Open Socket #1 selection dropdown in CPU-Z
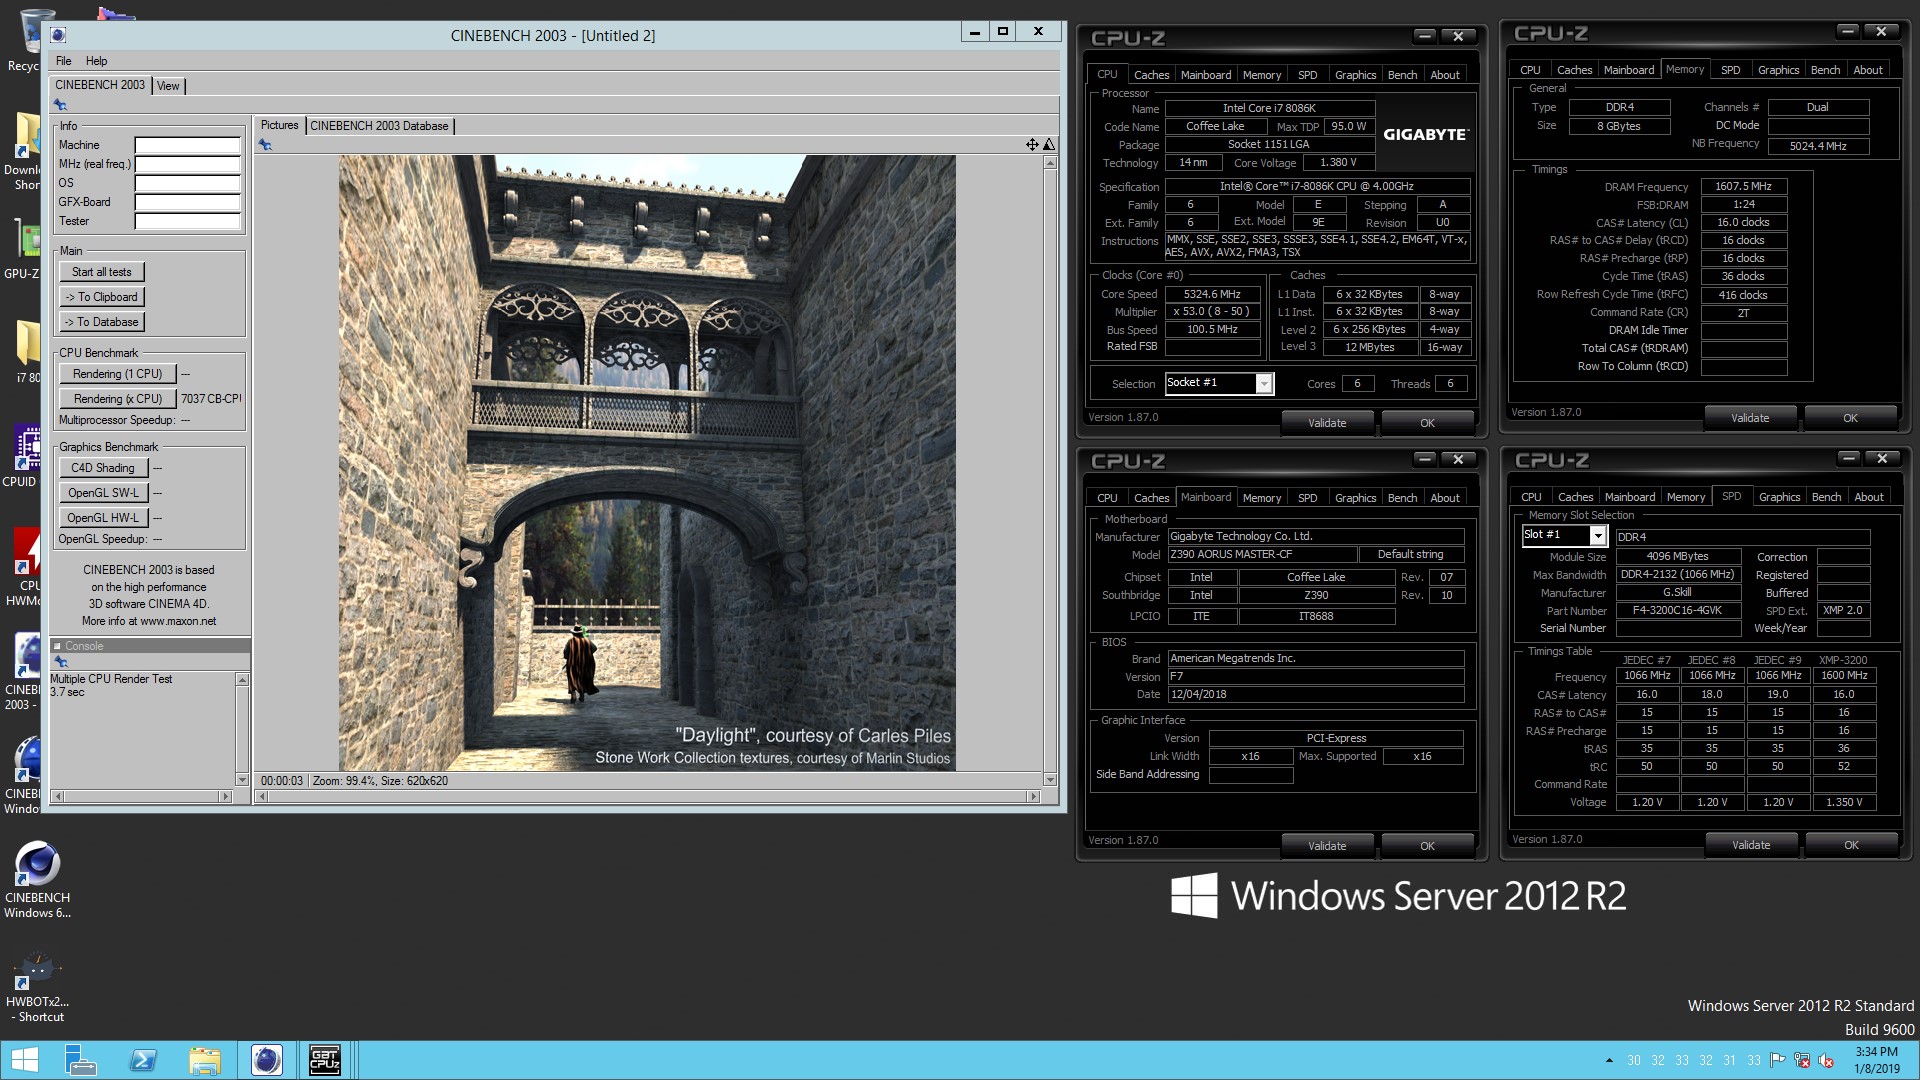The height and width of the screenshot is (1080, 1920). point(1264,383)
